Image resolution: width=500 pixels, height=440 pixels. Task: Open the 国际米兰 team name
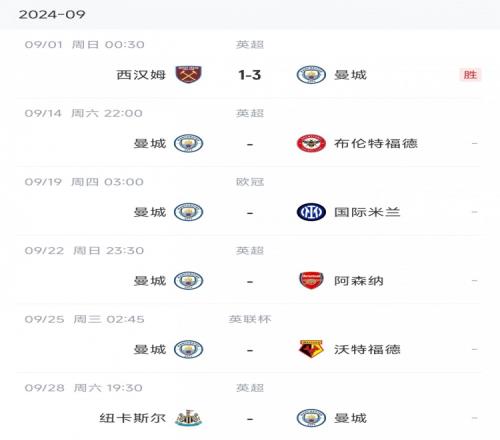coord(367,212)
